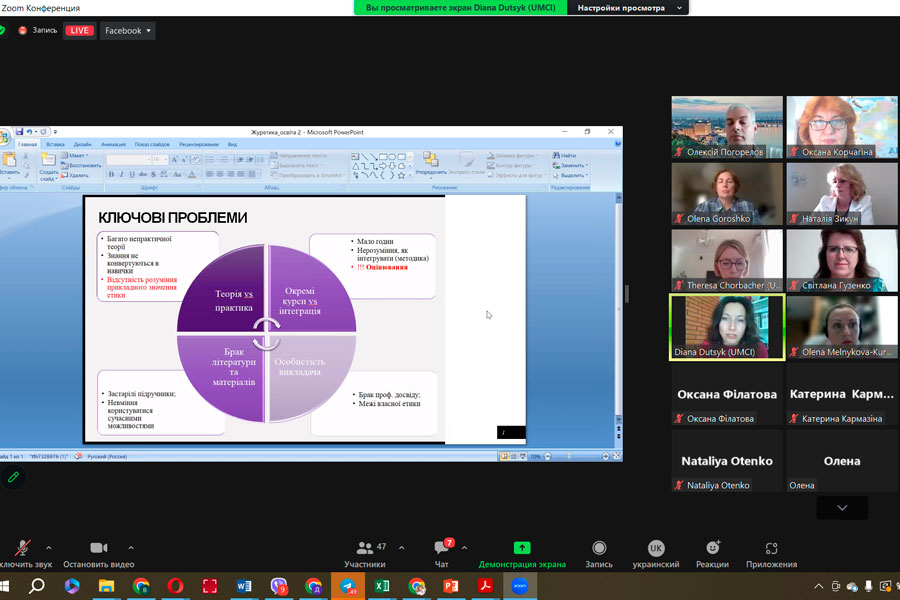The height and width of the screenshot is (600, 900).
Task: Unmute the microphone in Zoom toolbar
Action: click(x=22, y=548)
